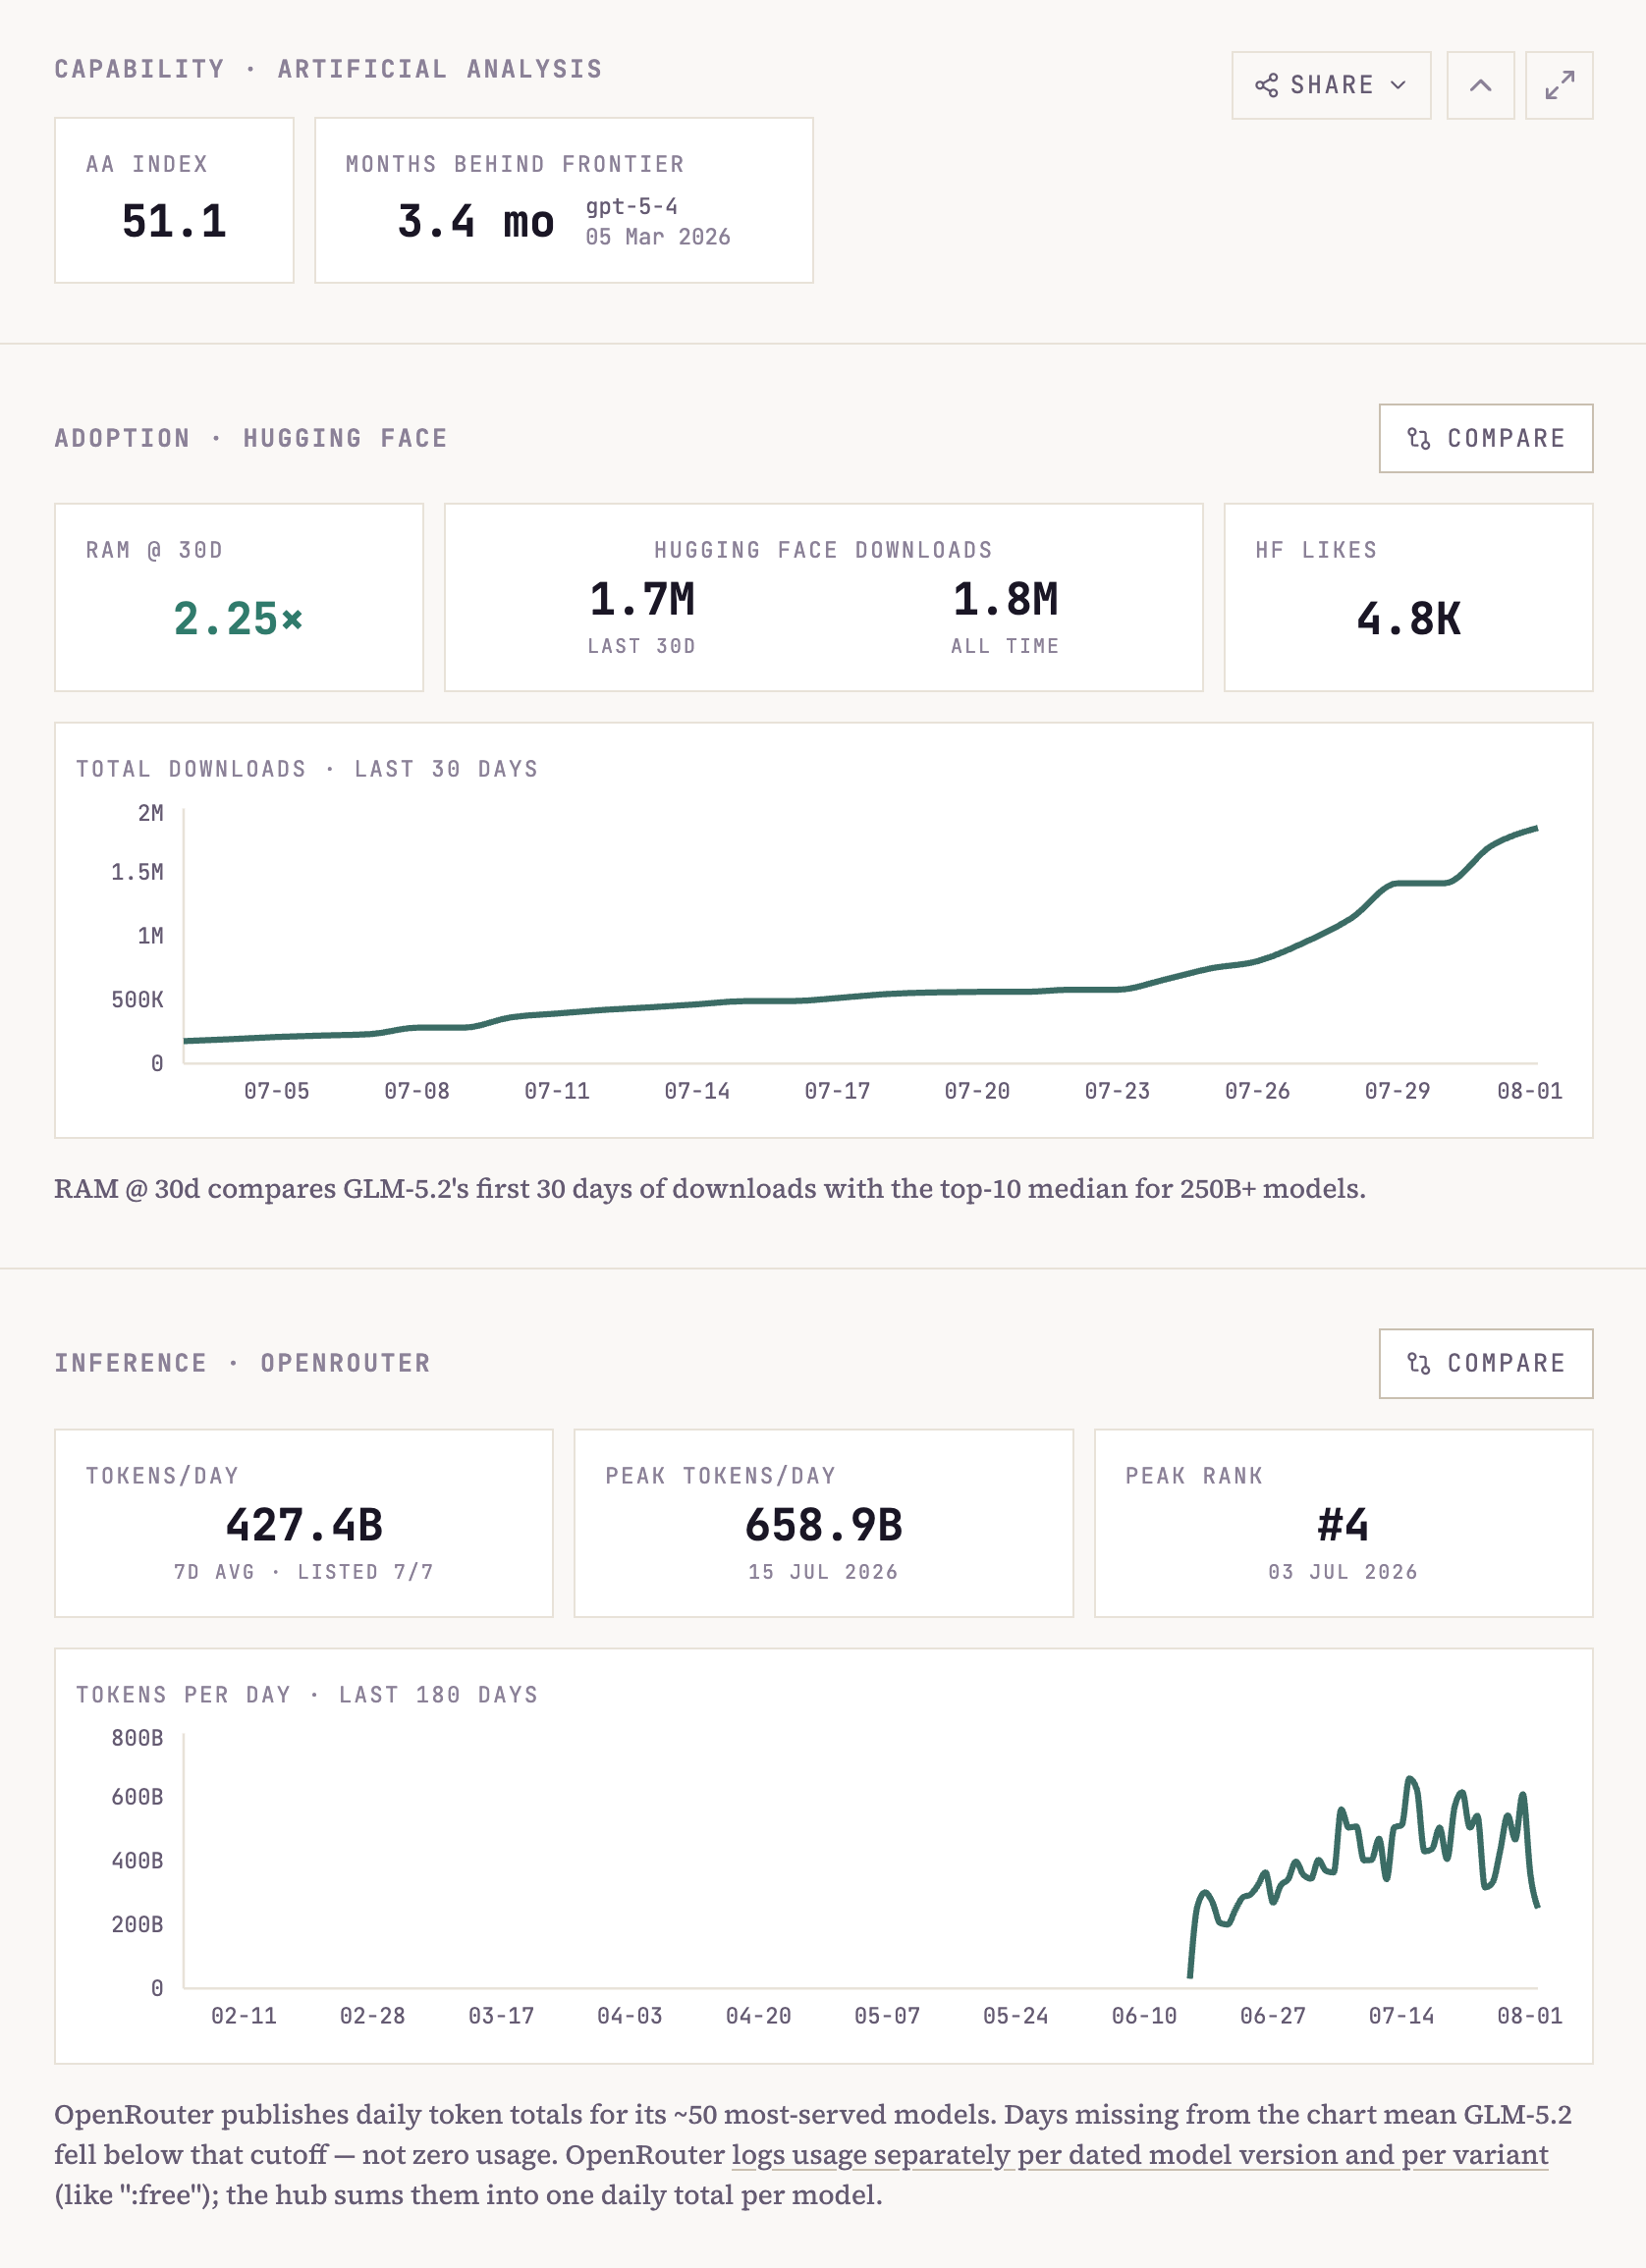The image size is (1646, 2268).
Task: Click the Peak Rank #4 card
Action: [x=1343, y=1523]
